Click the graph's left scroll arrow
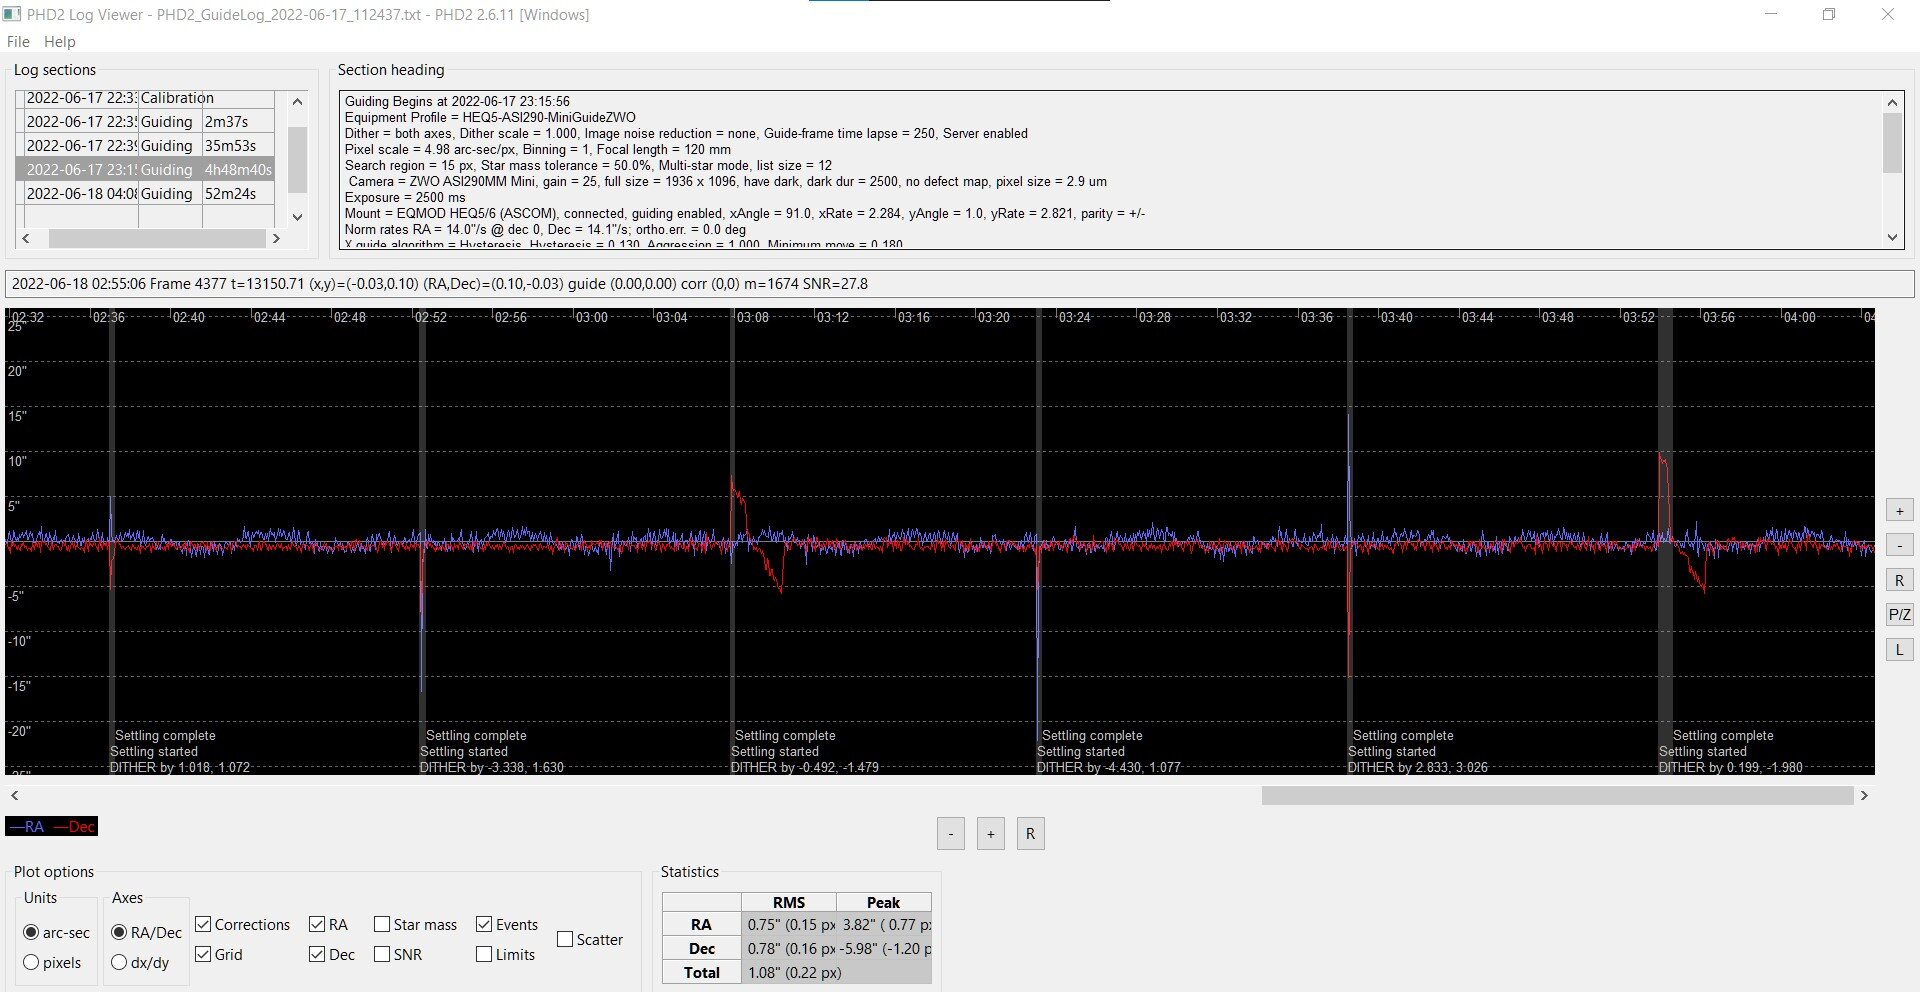 click(14, 796)
